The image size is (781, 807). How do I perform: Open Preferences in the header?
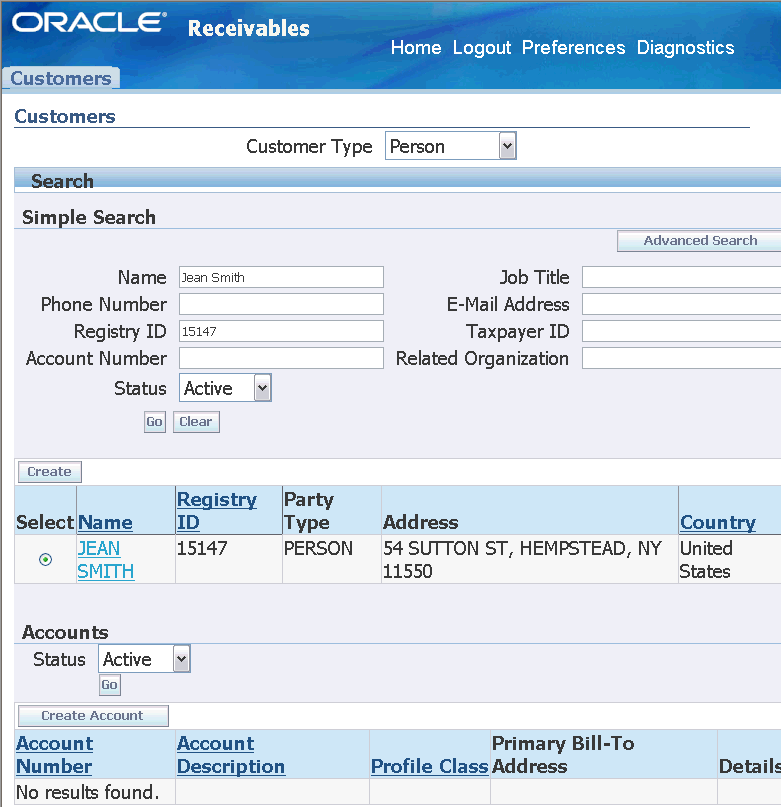[574, 48]
